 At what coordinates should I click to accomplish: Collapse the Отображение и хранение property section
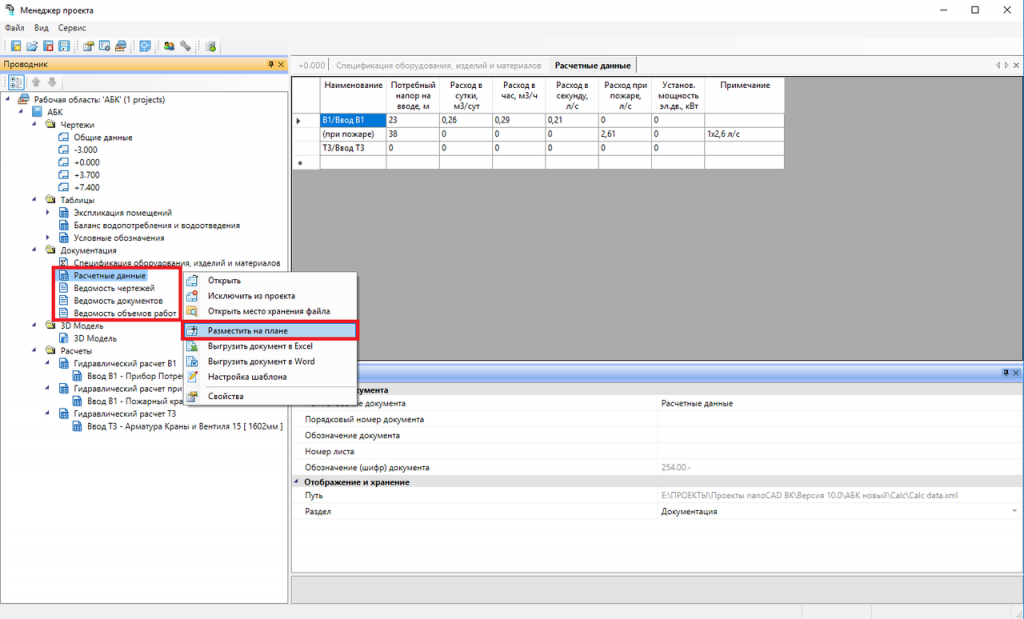296,482
